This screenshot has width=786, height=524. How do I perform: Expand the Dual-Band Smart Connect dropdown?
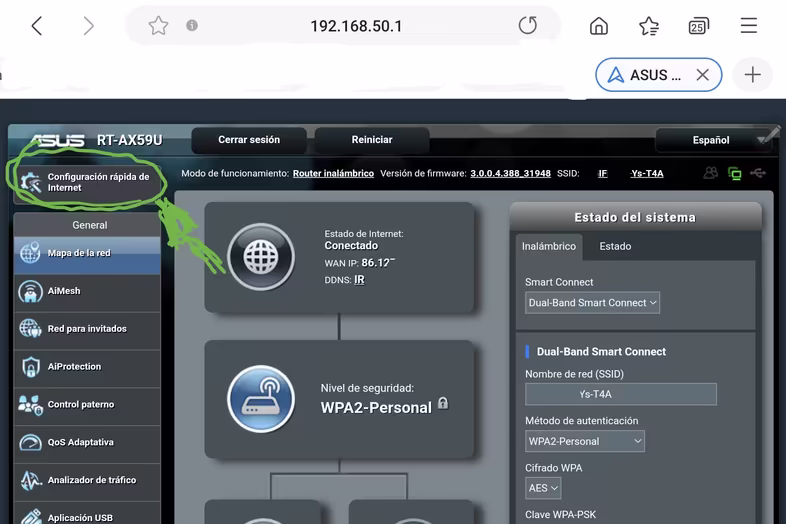coord(592,303)
